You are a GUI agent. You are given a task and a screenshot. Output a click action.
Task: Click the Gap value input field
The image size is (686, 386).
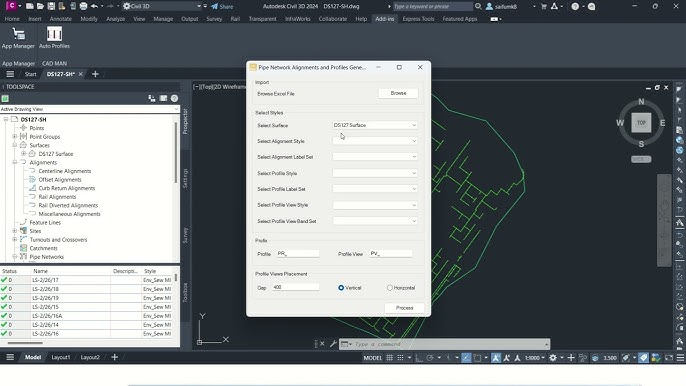tap(295, 288)
